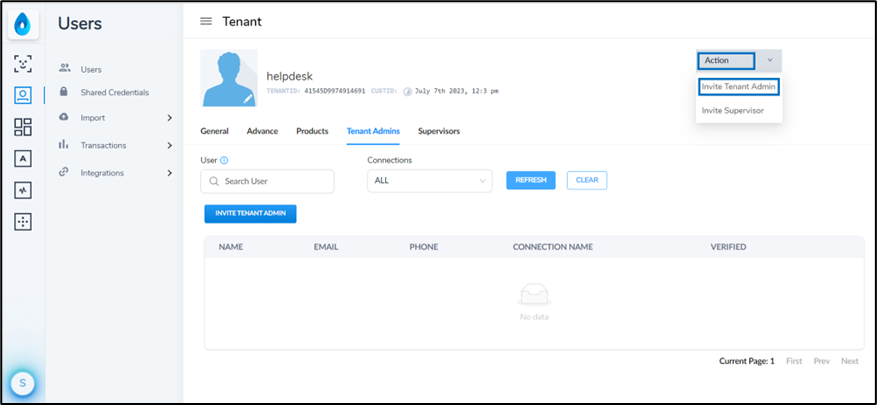Click the CONNECTION NAME column header
This screenshot has height=405, width=877.
click(x=553, y=247)
